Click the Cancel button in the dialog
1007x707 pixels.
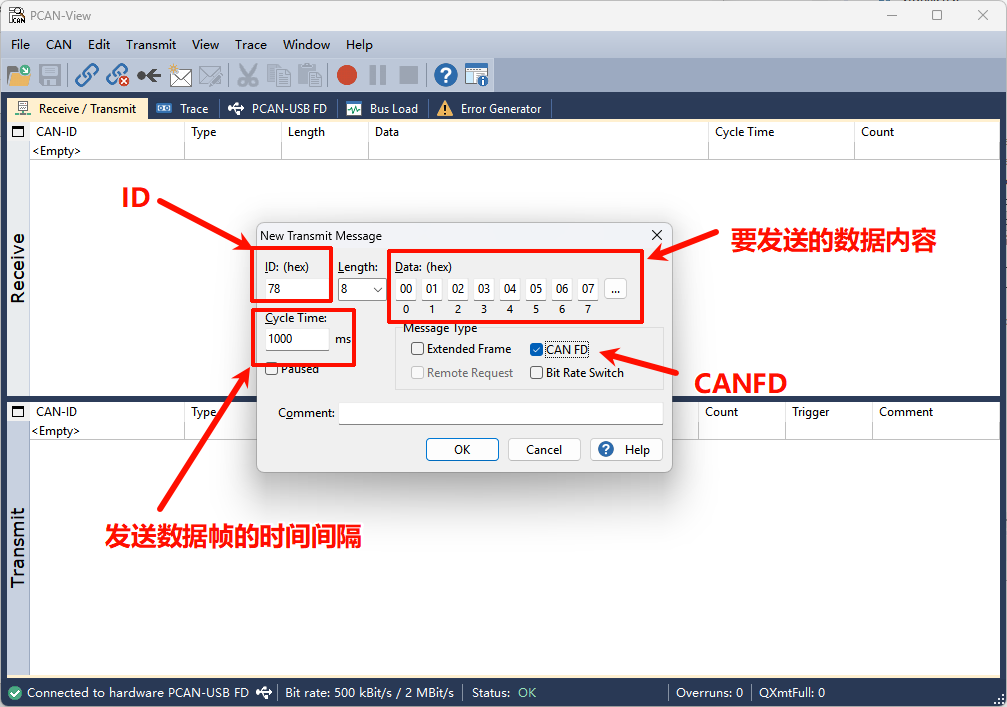[544, 450]
